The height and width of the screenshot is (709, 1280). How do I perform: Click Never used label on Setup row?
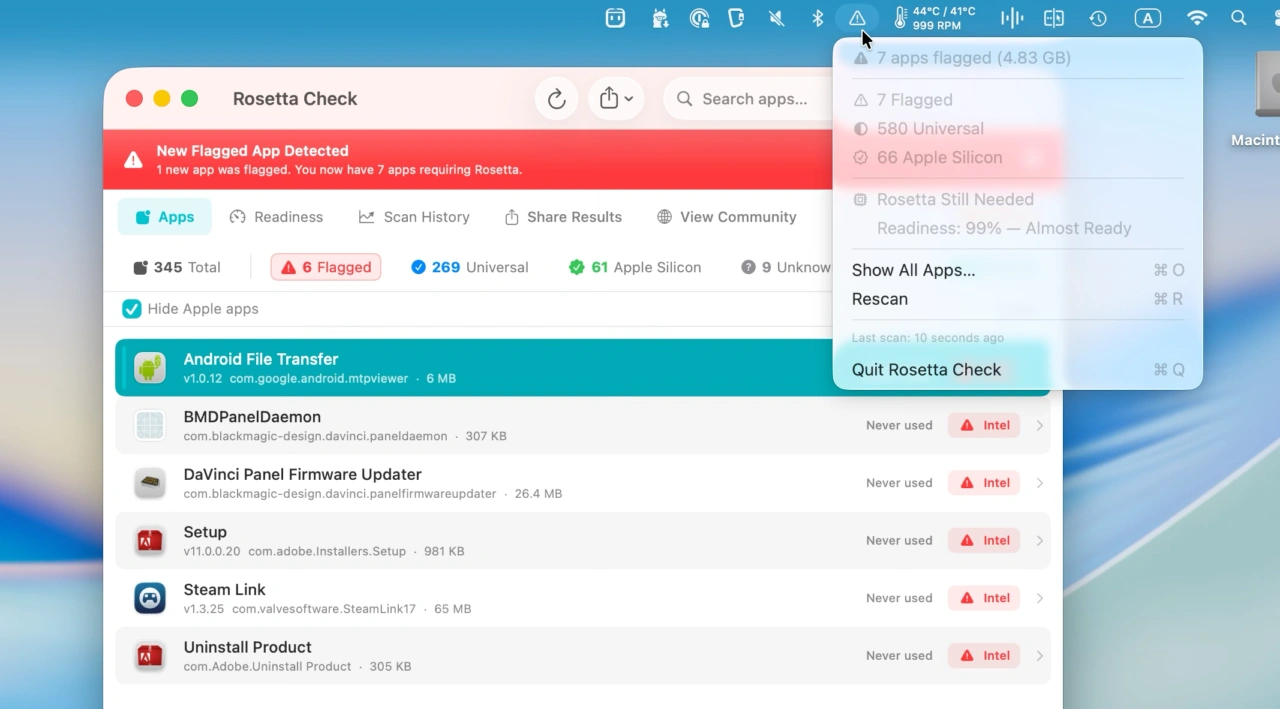coord(899,540)
